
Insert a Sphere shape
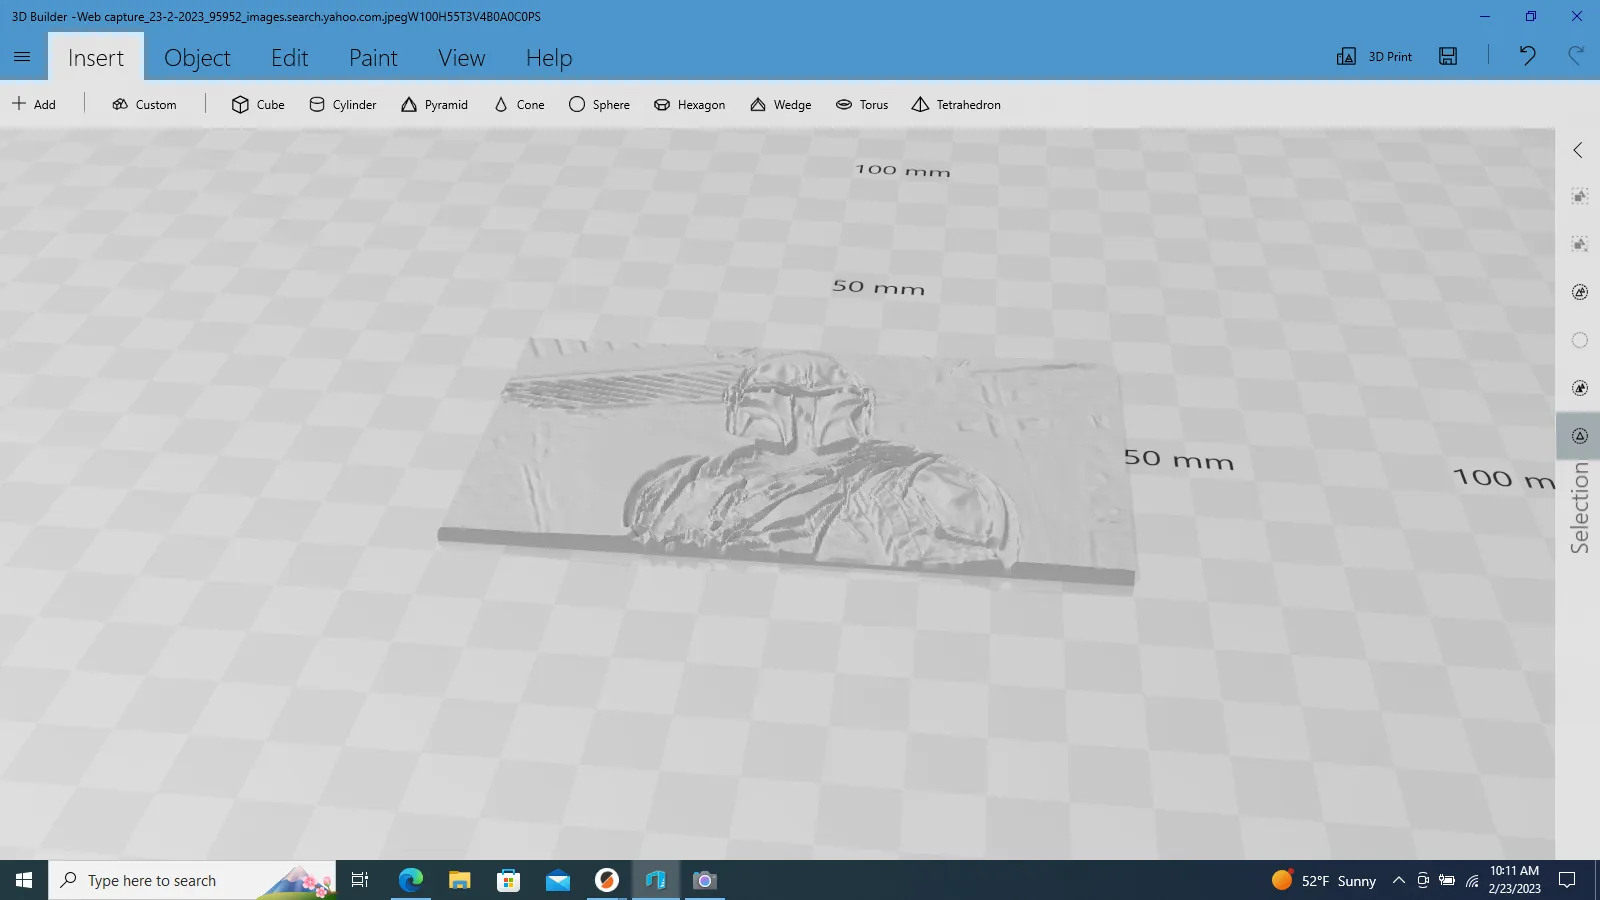(599, 104)
